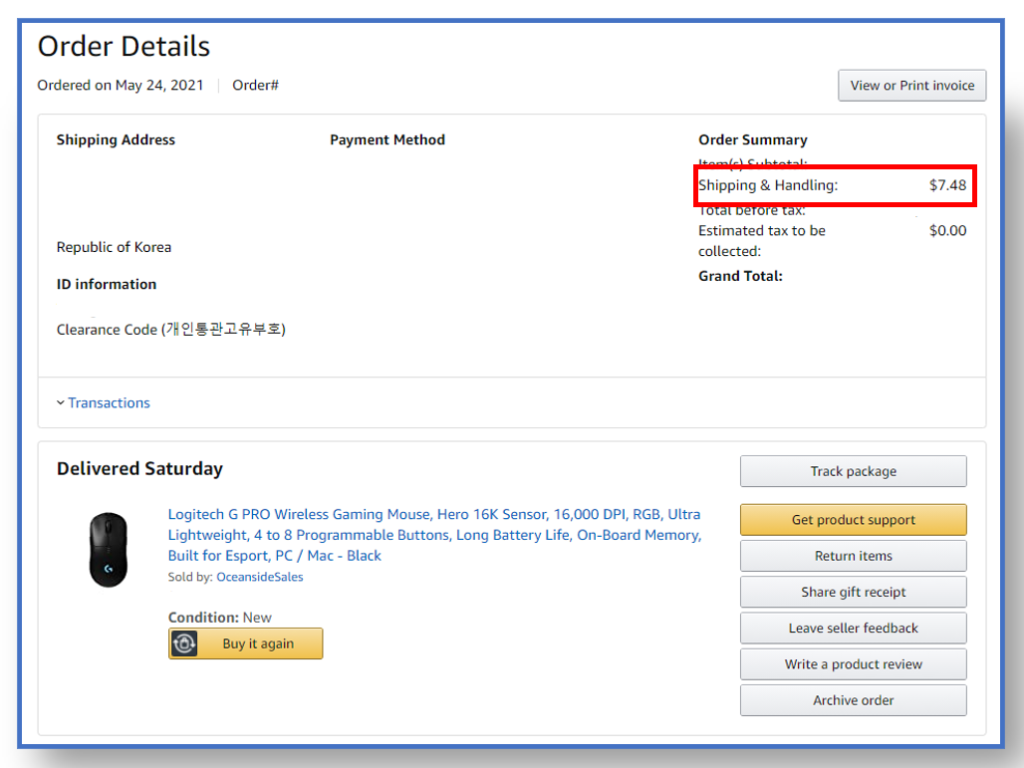Click Clearance Code label text
The width and height of the screenshot is (1024, 768).
pyautogui.click(x=171, y=329)
